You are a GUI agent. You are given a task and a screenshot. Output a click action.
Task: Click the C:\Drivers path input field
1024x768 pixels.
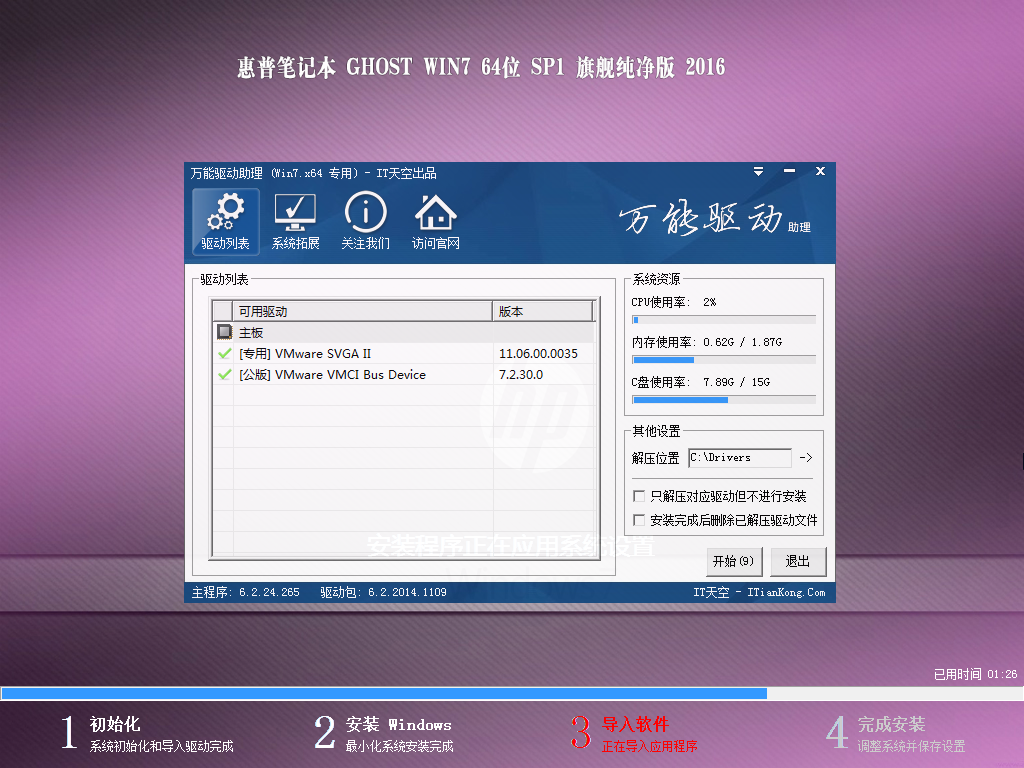click(740, 458)
